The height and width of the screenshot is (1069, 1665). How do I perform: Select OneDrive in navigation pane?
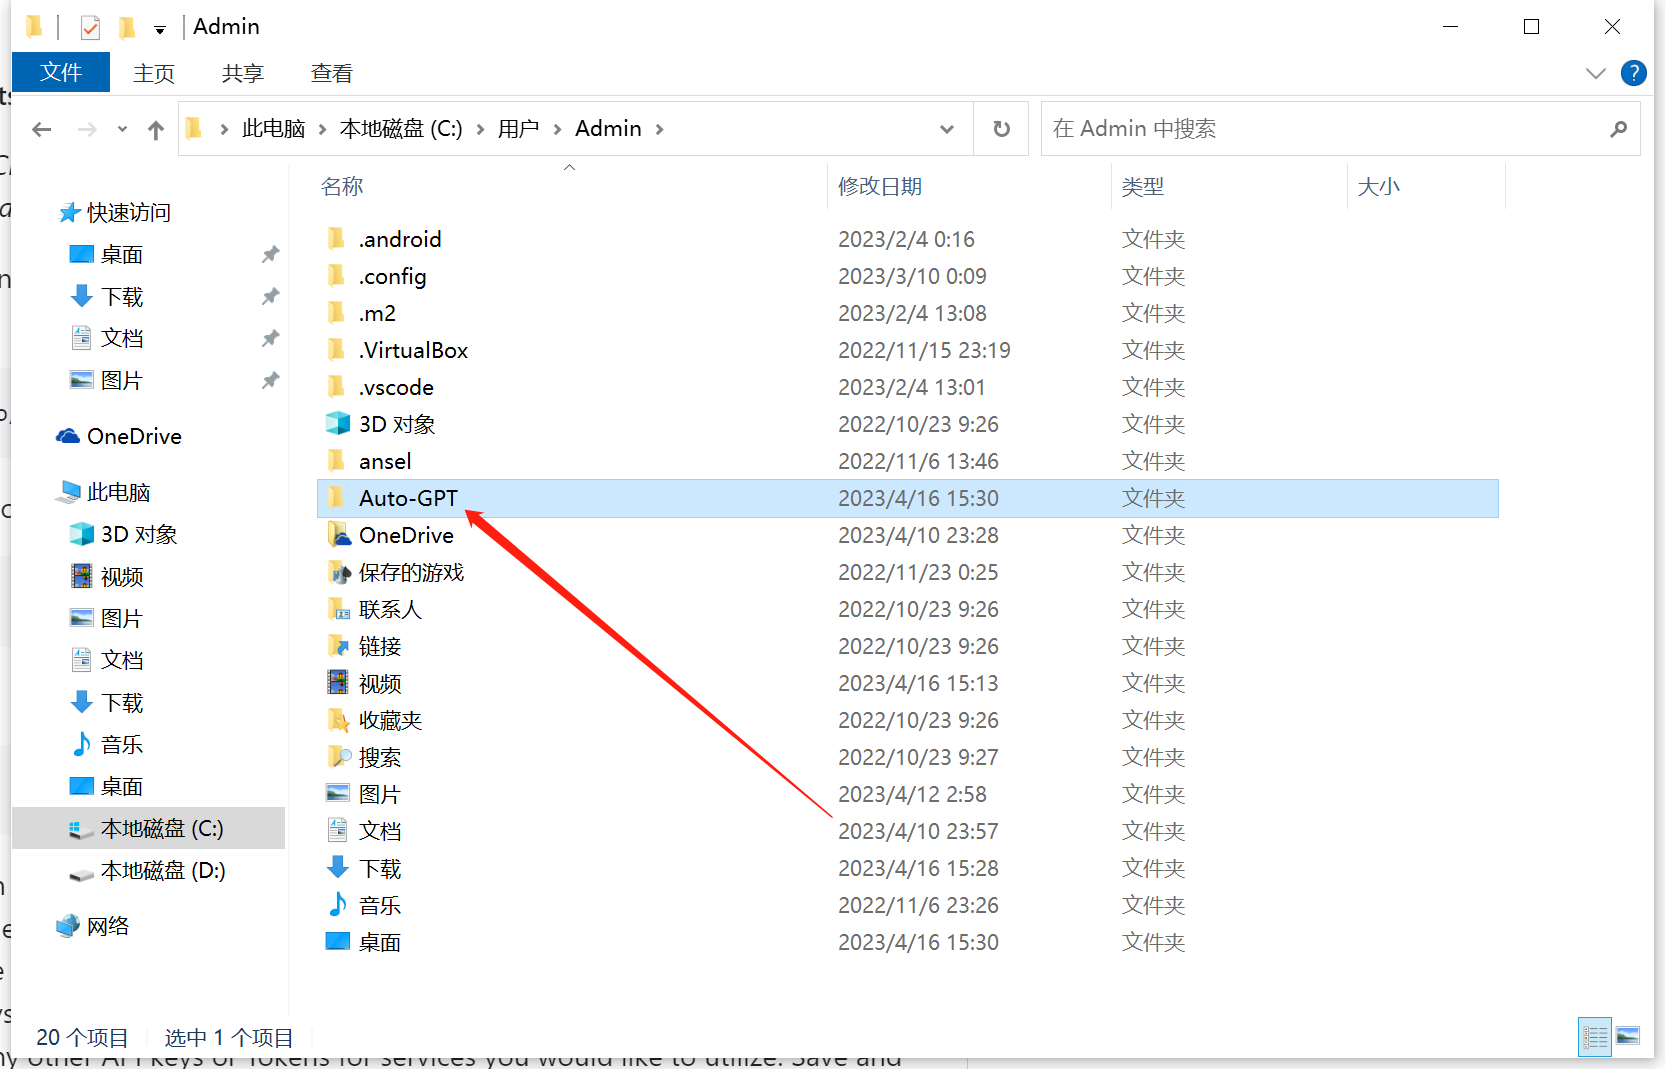tap(133, 436)
